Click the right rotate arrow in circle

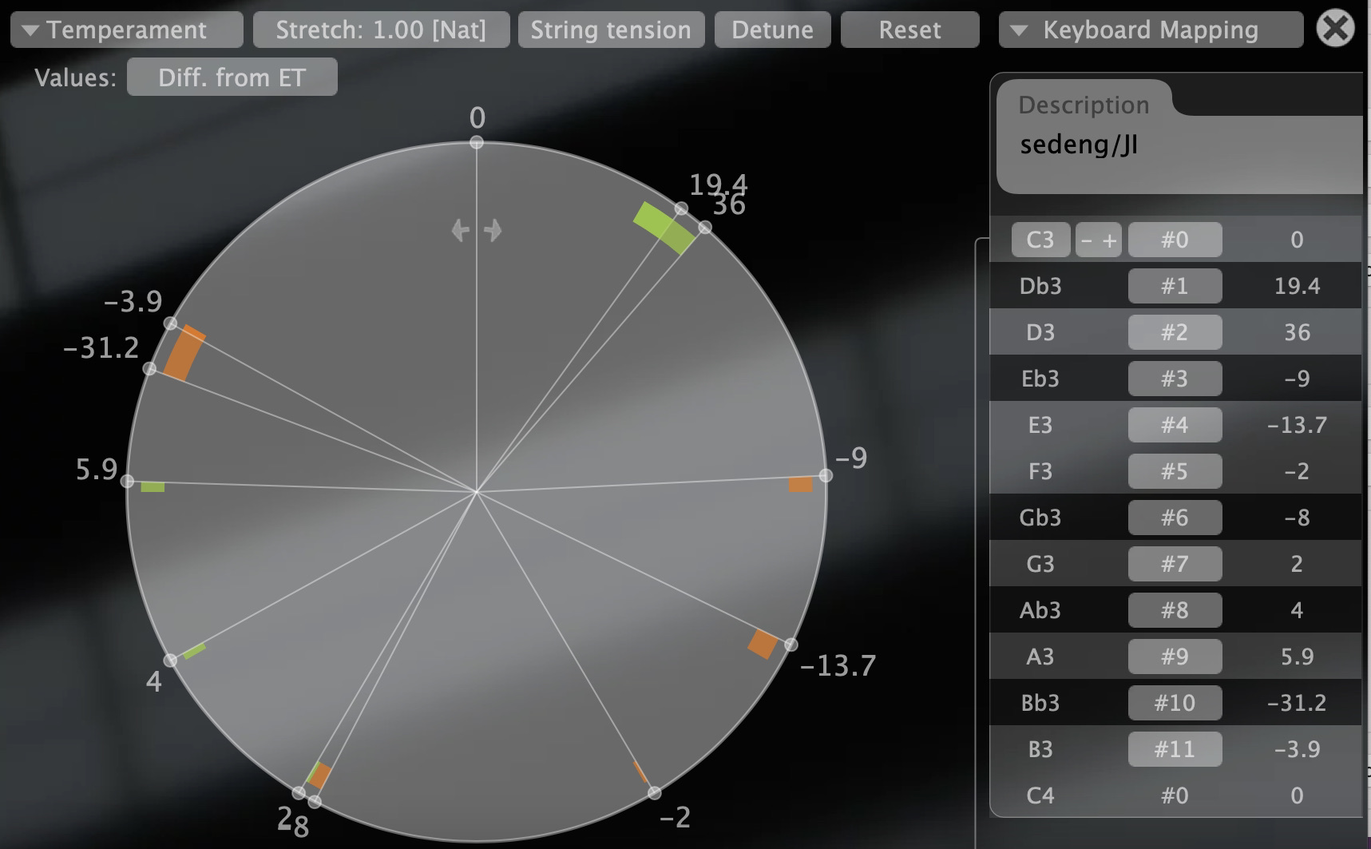pyautogui.click(x=493, y=231)
